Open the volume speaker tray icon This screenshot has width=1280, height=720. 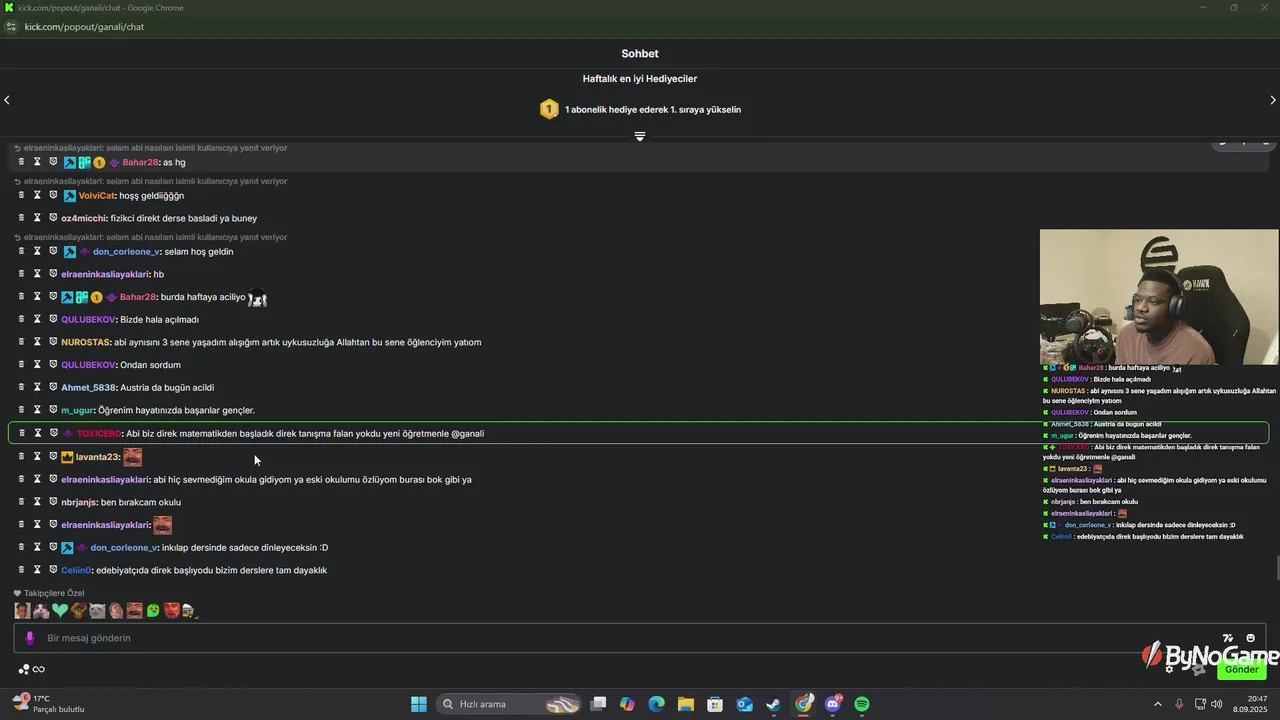pos(1216,704)
